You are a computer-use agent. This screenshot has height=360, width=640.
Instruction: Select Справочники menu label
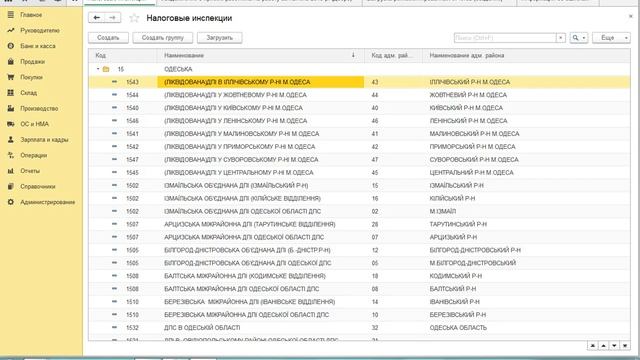(x=38, y=186)
